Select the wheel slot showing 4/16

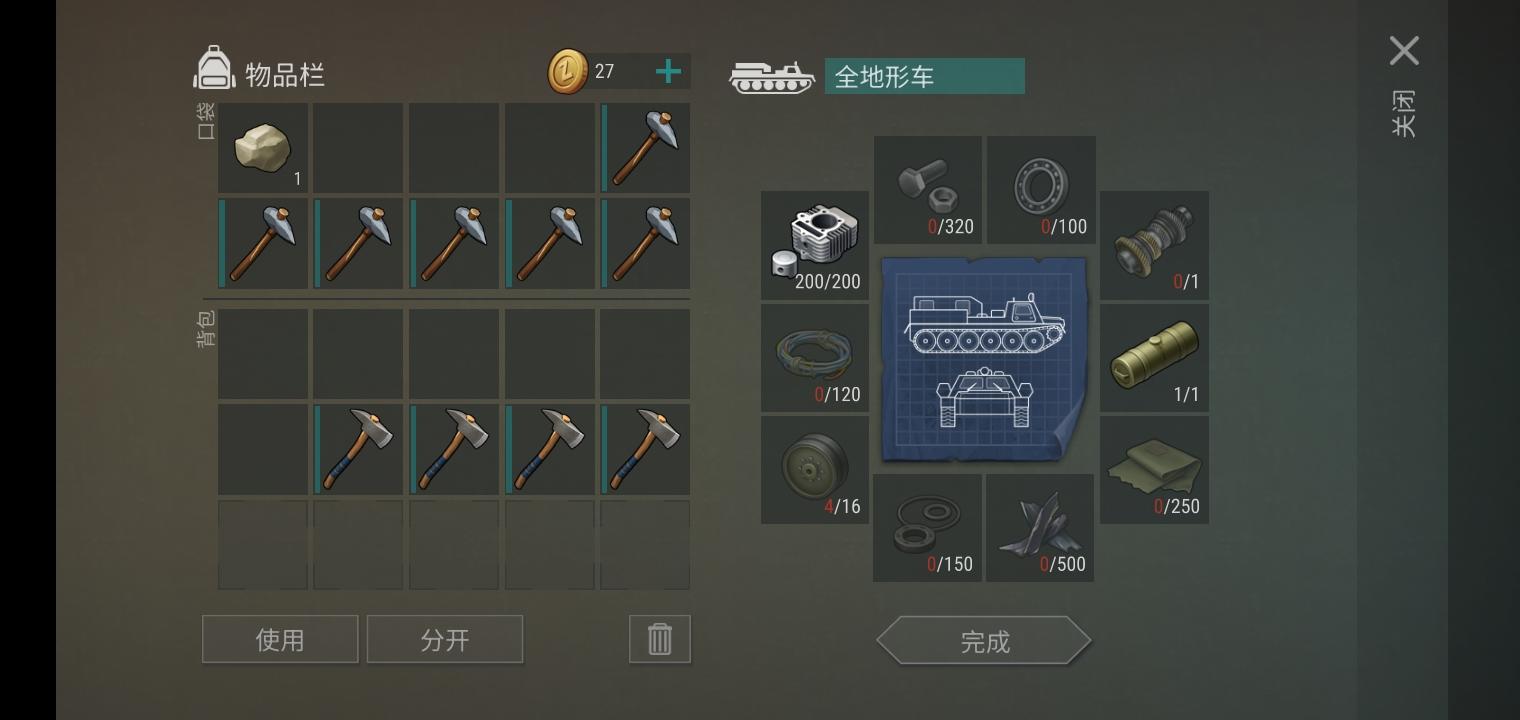(x=815, y=470)
